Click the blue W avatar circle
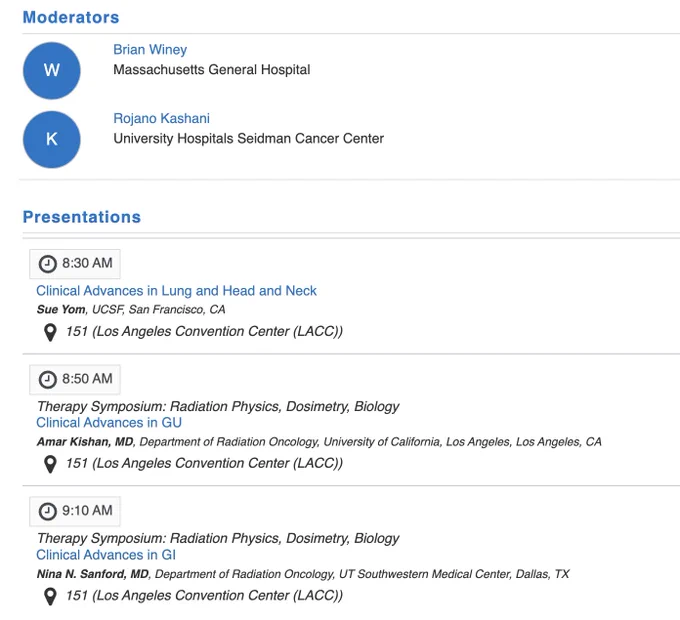Image resolution: width=680 pixels, height=620 pixels. click(x=52, y=71)
